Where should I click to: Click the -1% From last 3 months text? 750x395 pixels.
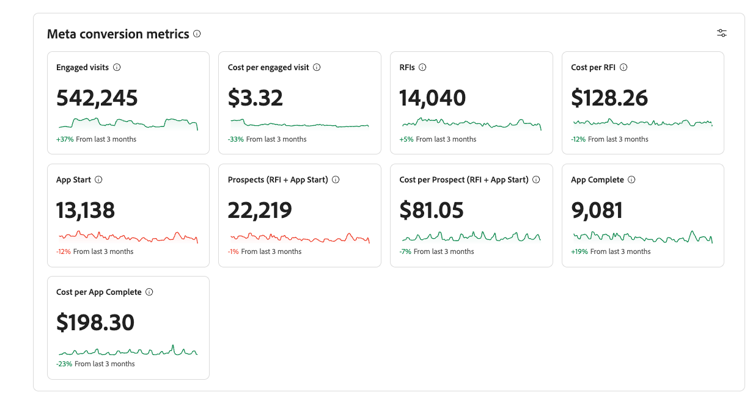(265, 252)
